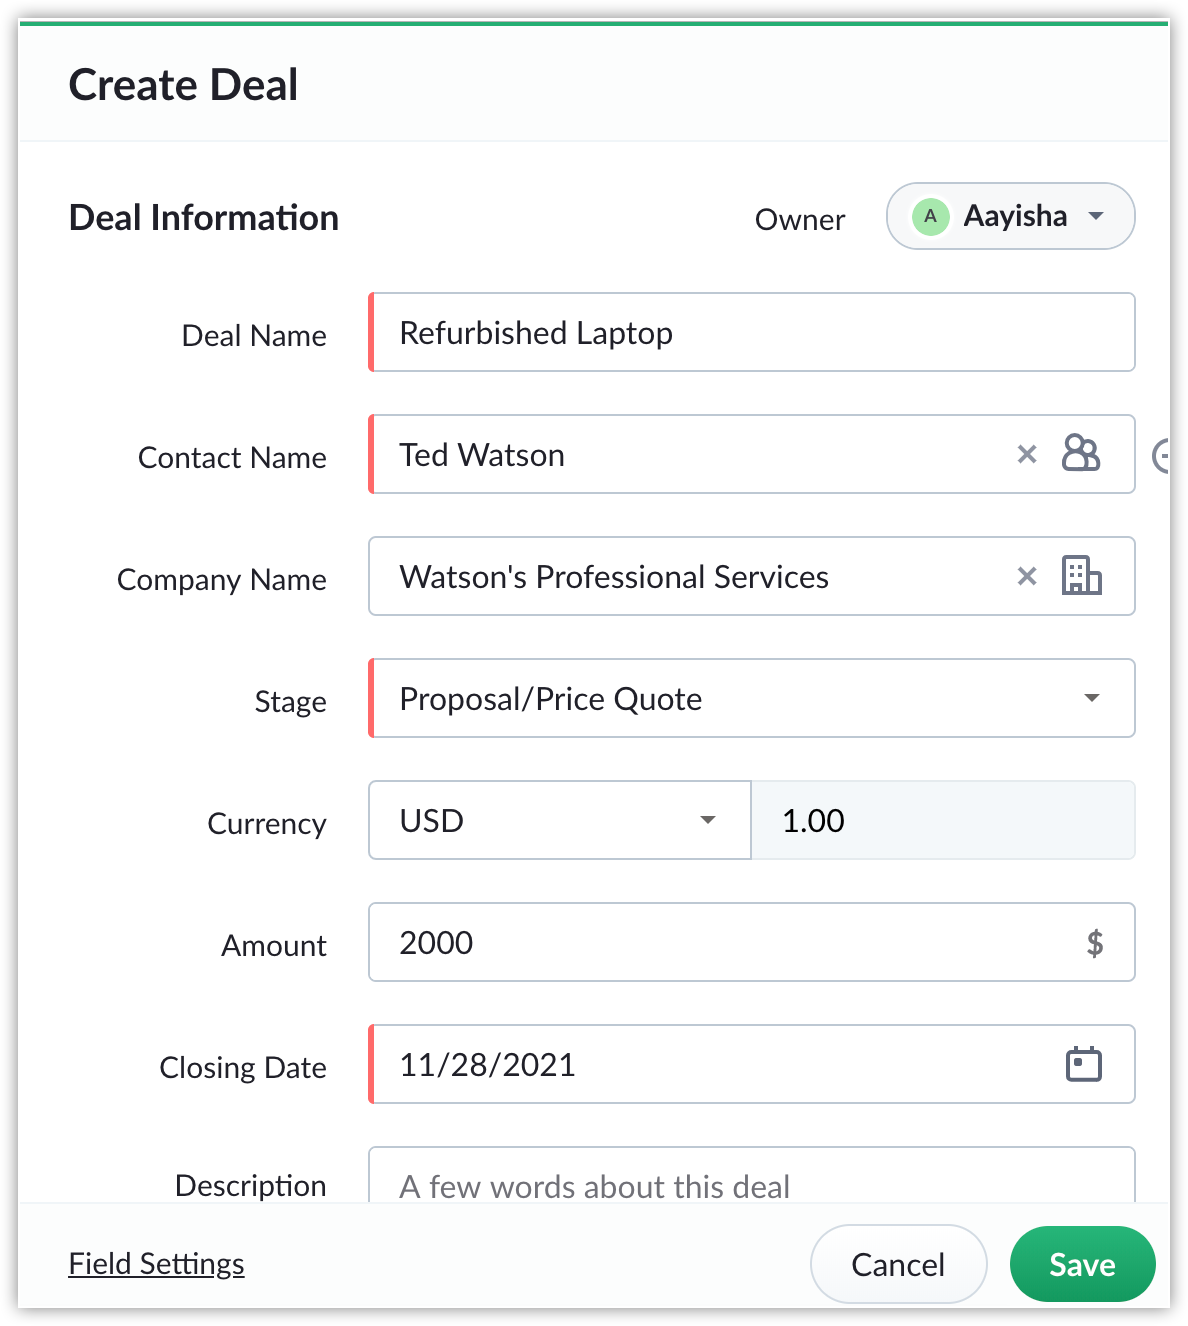Screen dimensions: 1188x1326
Task: Open the USD currency dropdown
Action: pos(560,820)
